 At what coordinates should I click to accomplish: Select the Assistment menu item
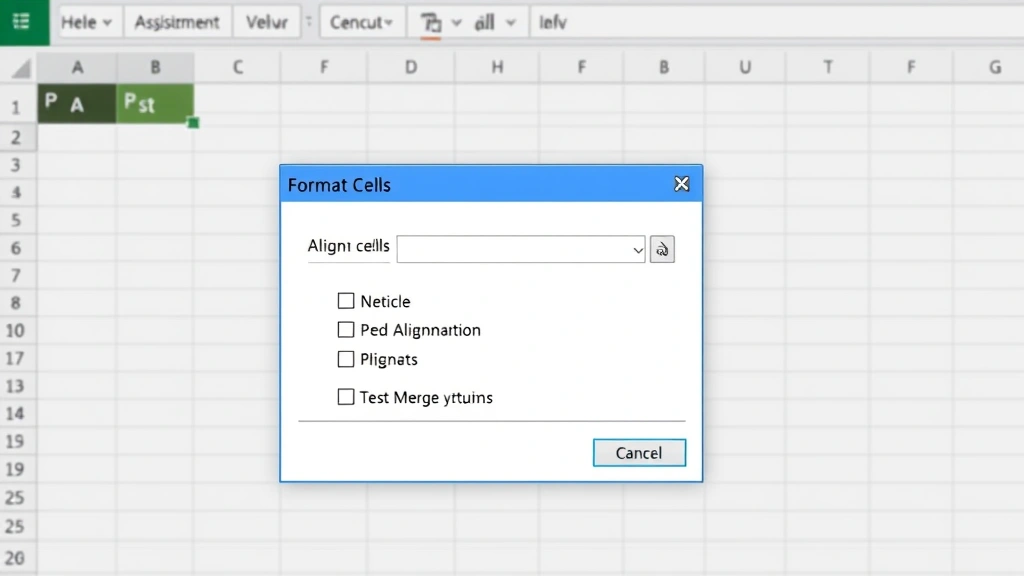[x=177, y=21]
